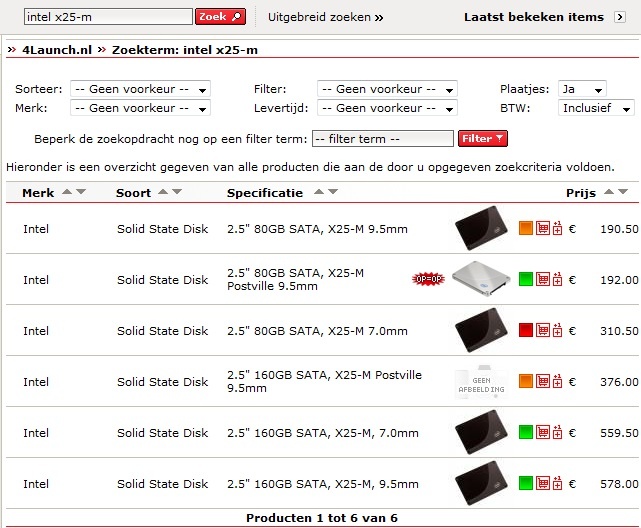Click 2.5" 80GB SATA, X25-M 7.0mm text
This screenshot has height=528, width=641.
tap(317, 331)
